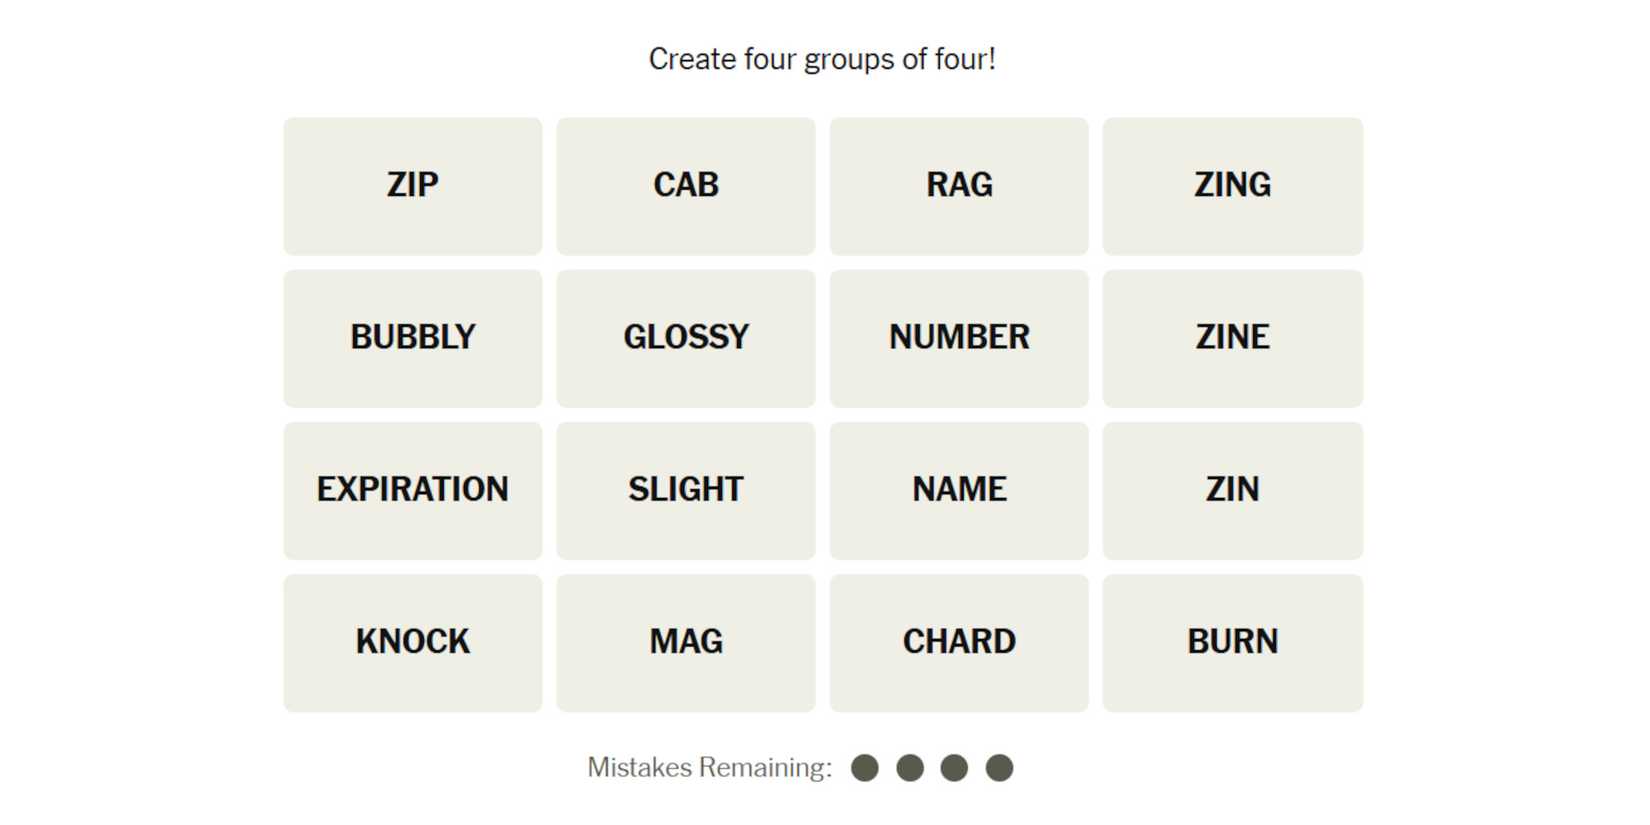Click the ZIN word card
This screenshot has height=825, width=1650.
pos(1232,490)
